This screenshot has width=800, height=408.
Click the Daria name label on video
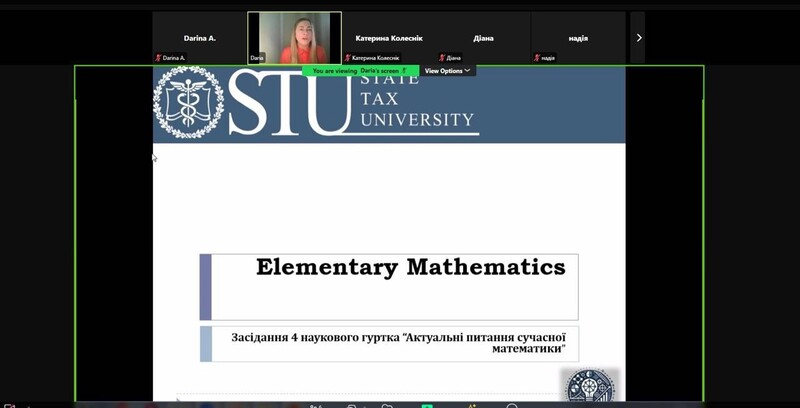tap(257, 58)
